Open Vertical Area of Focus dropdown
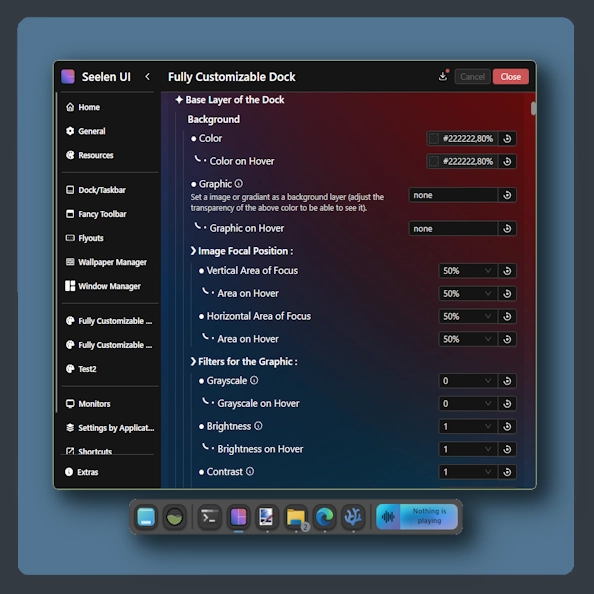 tap(468, 271)
